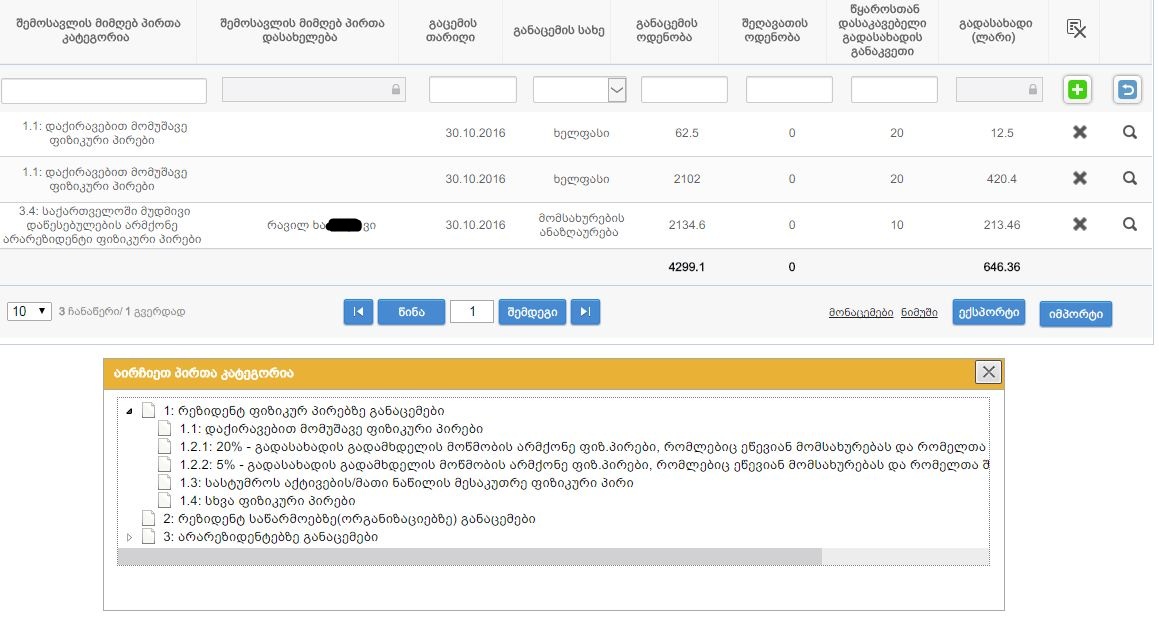Open details magnifier for the 62.5 row
This screenshot has height=624, width=1159.
[x=1129, y=132]
